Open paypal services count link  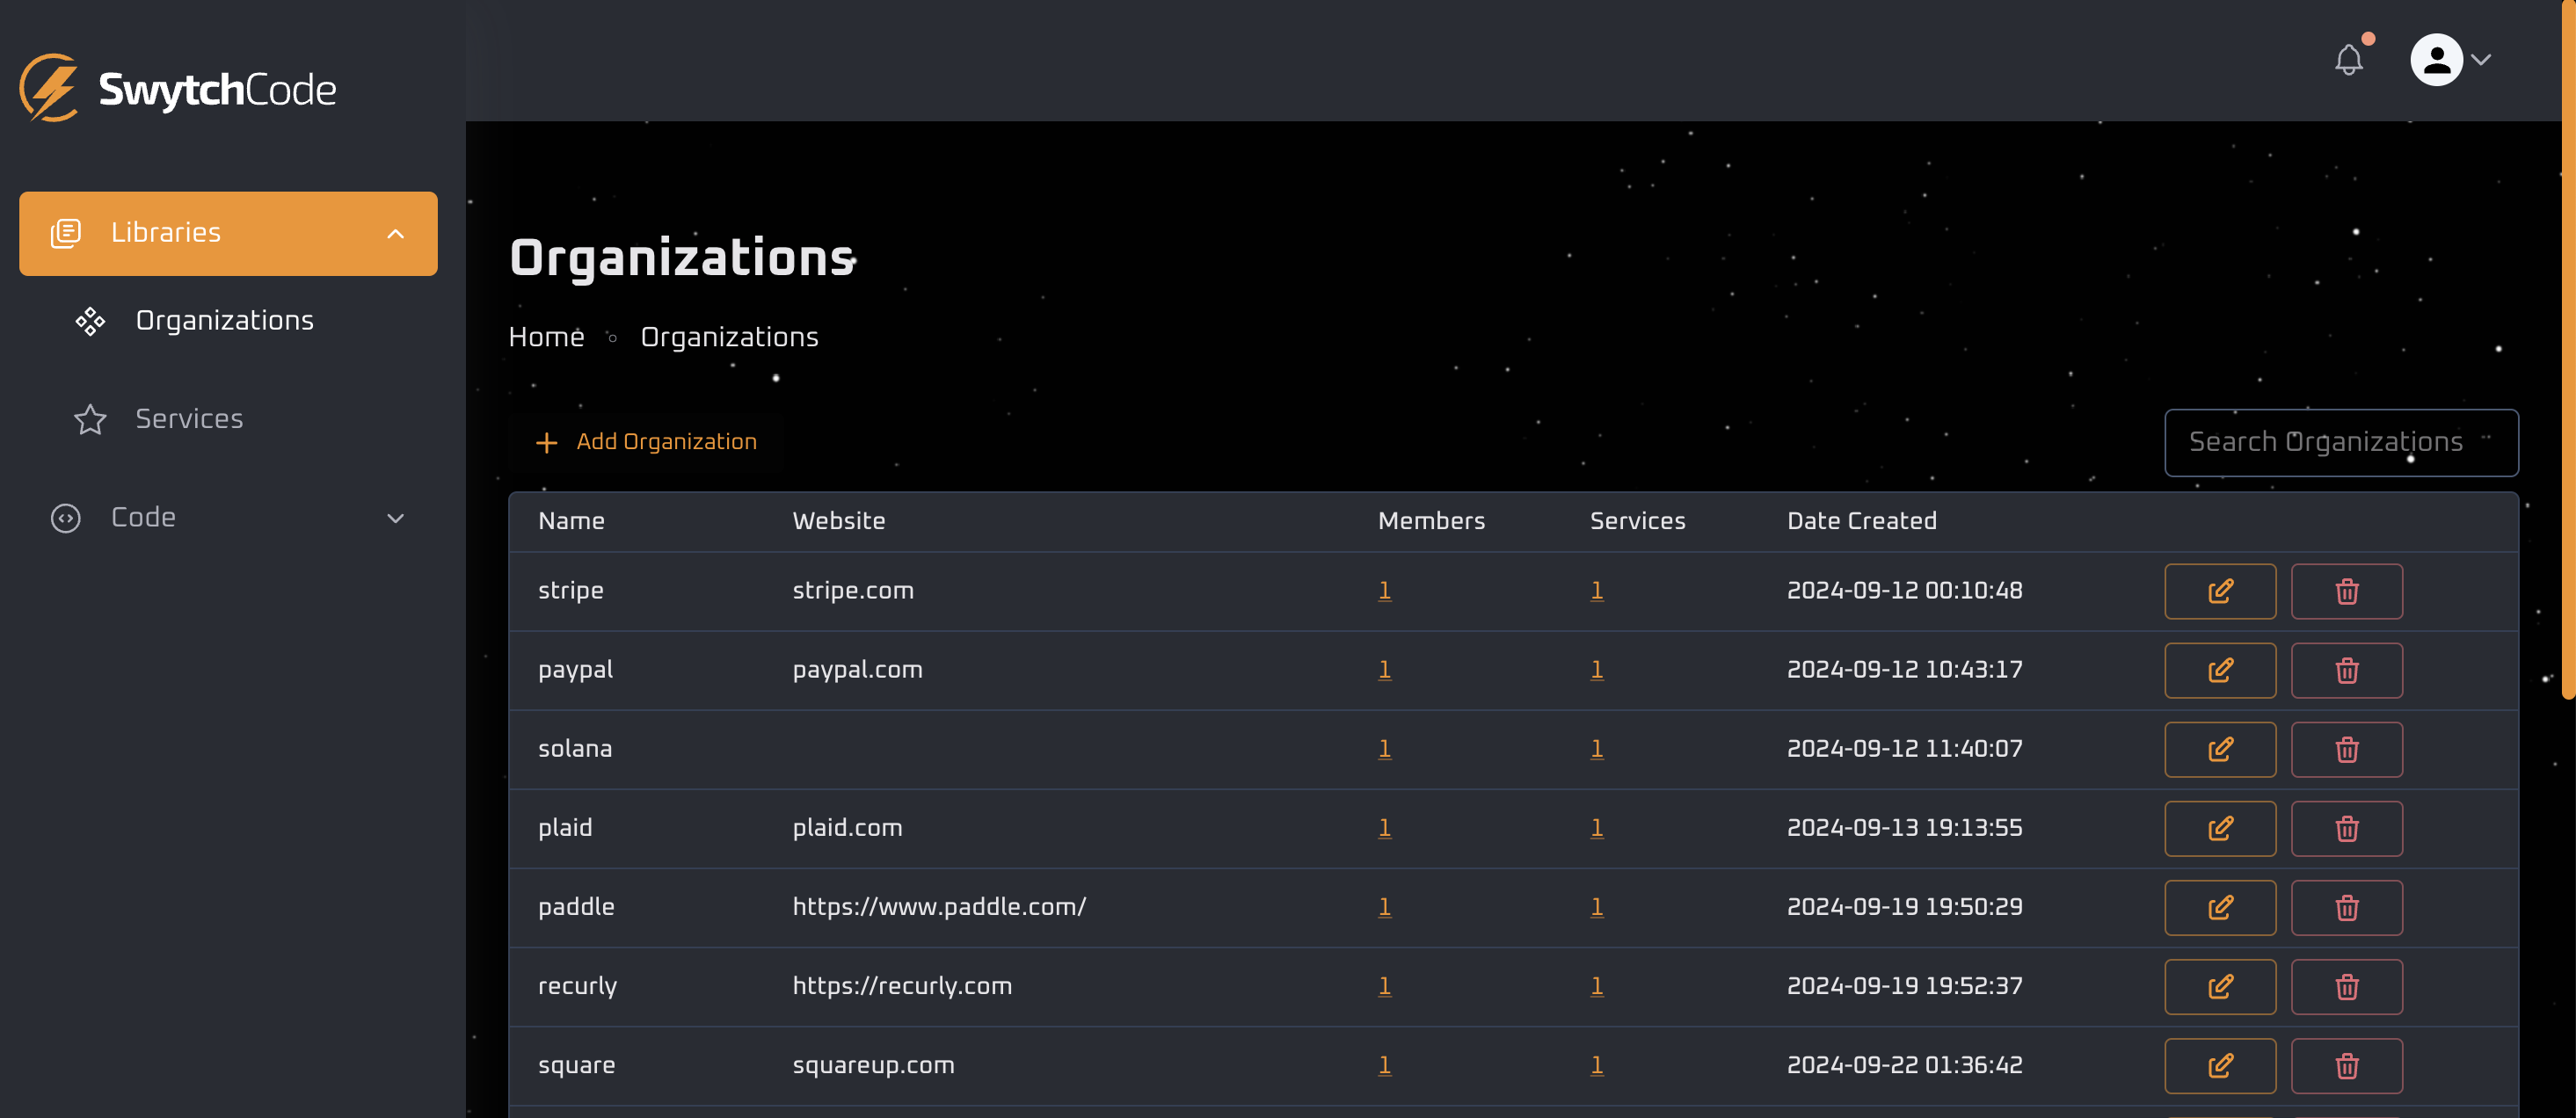(1597, 669)
